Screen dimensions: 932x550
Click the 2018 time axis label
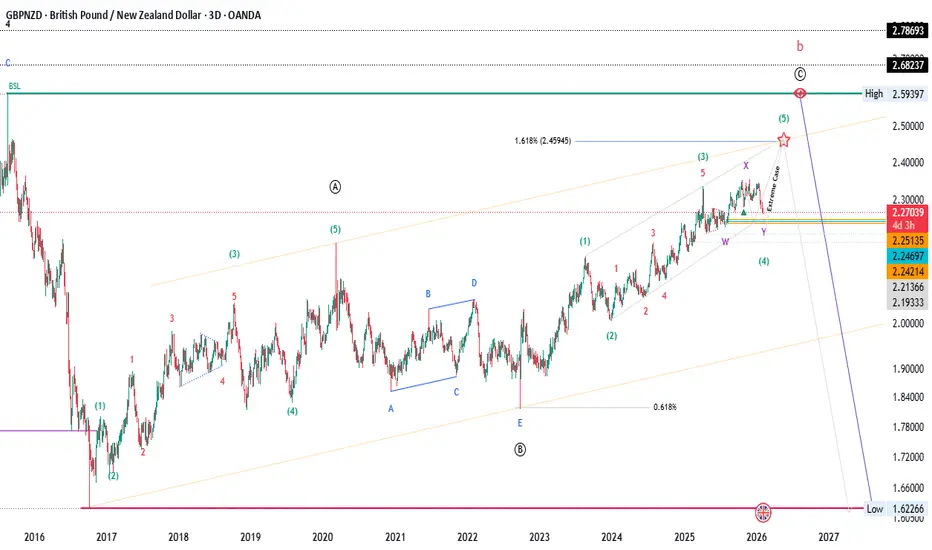pos(178,537)
